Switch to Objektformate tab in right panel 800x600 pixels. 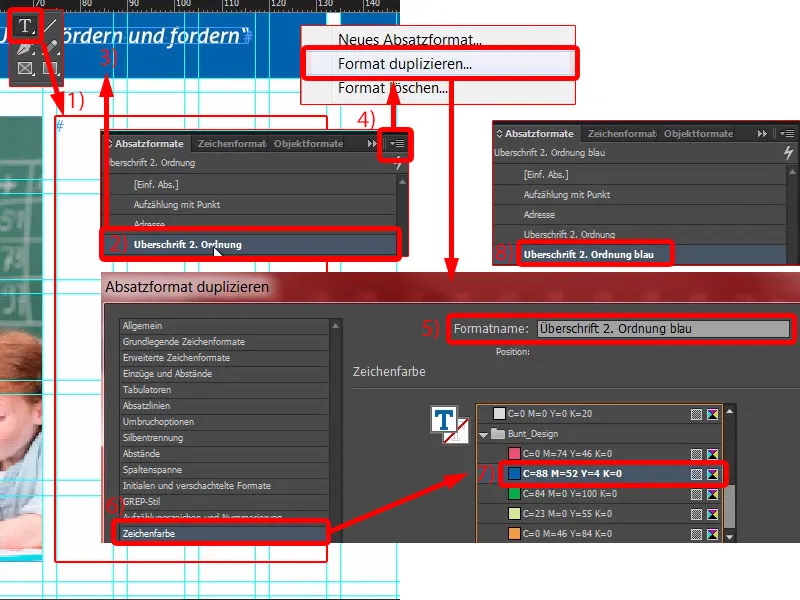coord(698,134)
